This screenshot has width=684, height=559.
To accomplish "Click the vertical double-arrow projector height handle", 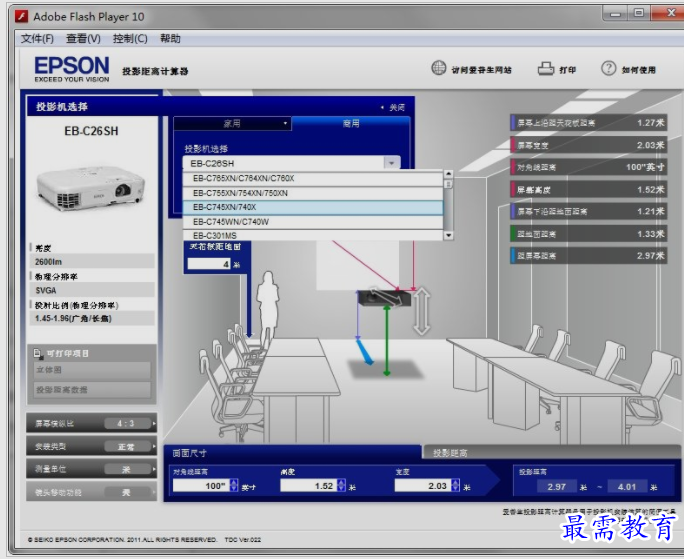I will 422,311.
